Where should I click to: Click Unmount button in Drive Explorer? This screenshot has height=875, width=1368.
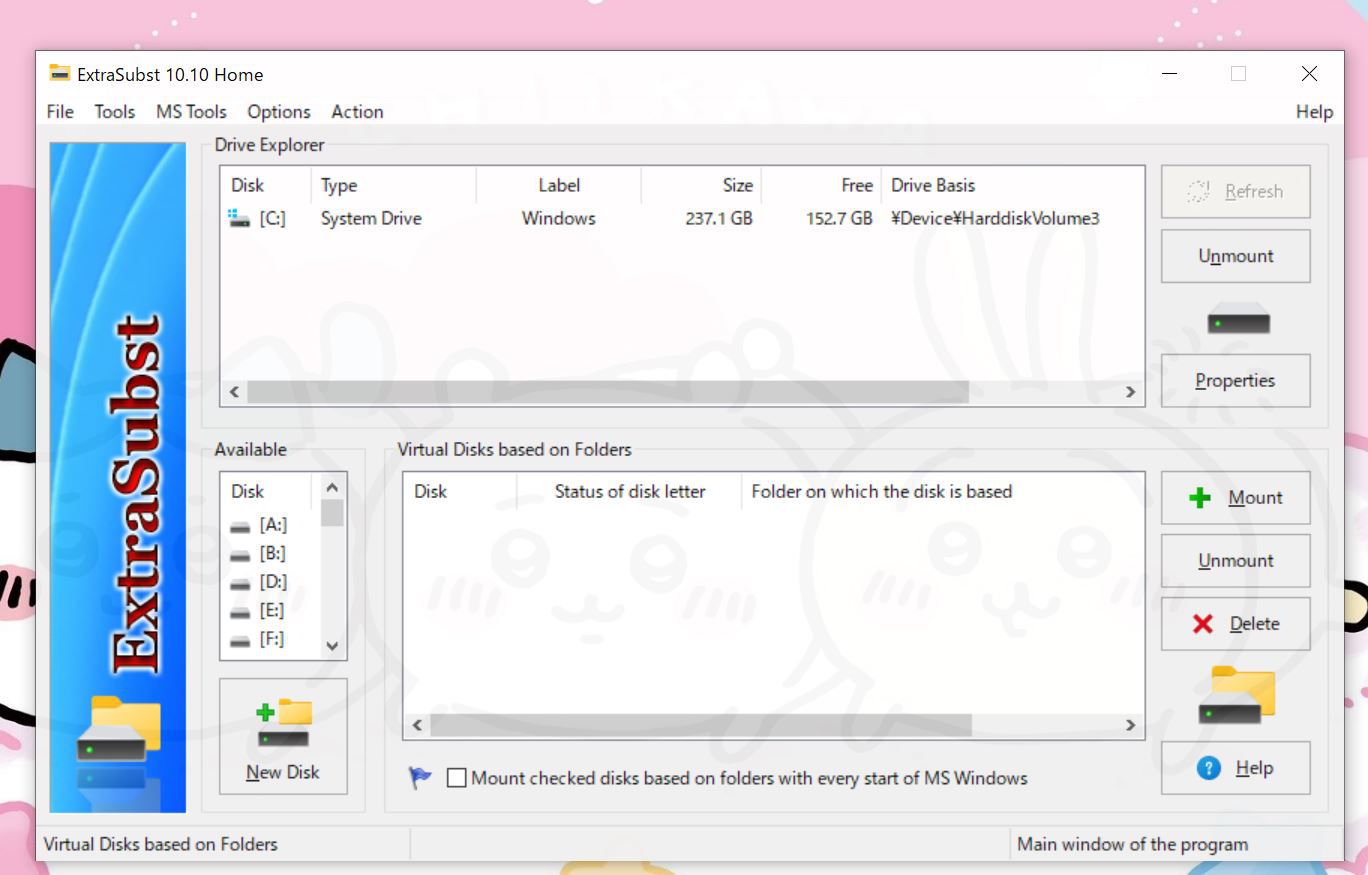[1235, 256]
